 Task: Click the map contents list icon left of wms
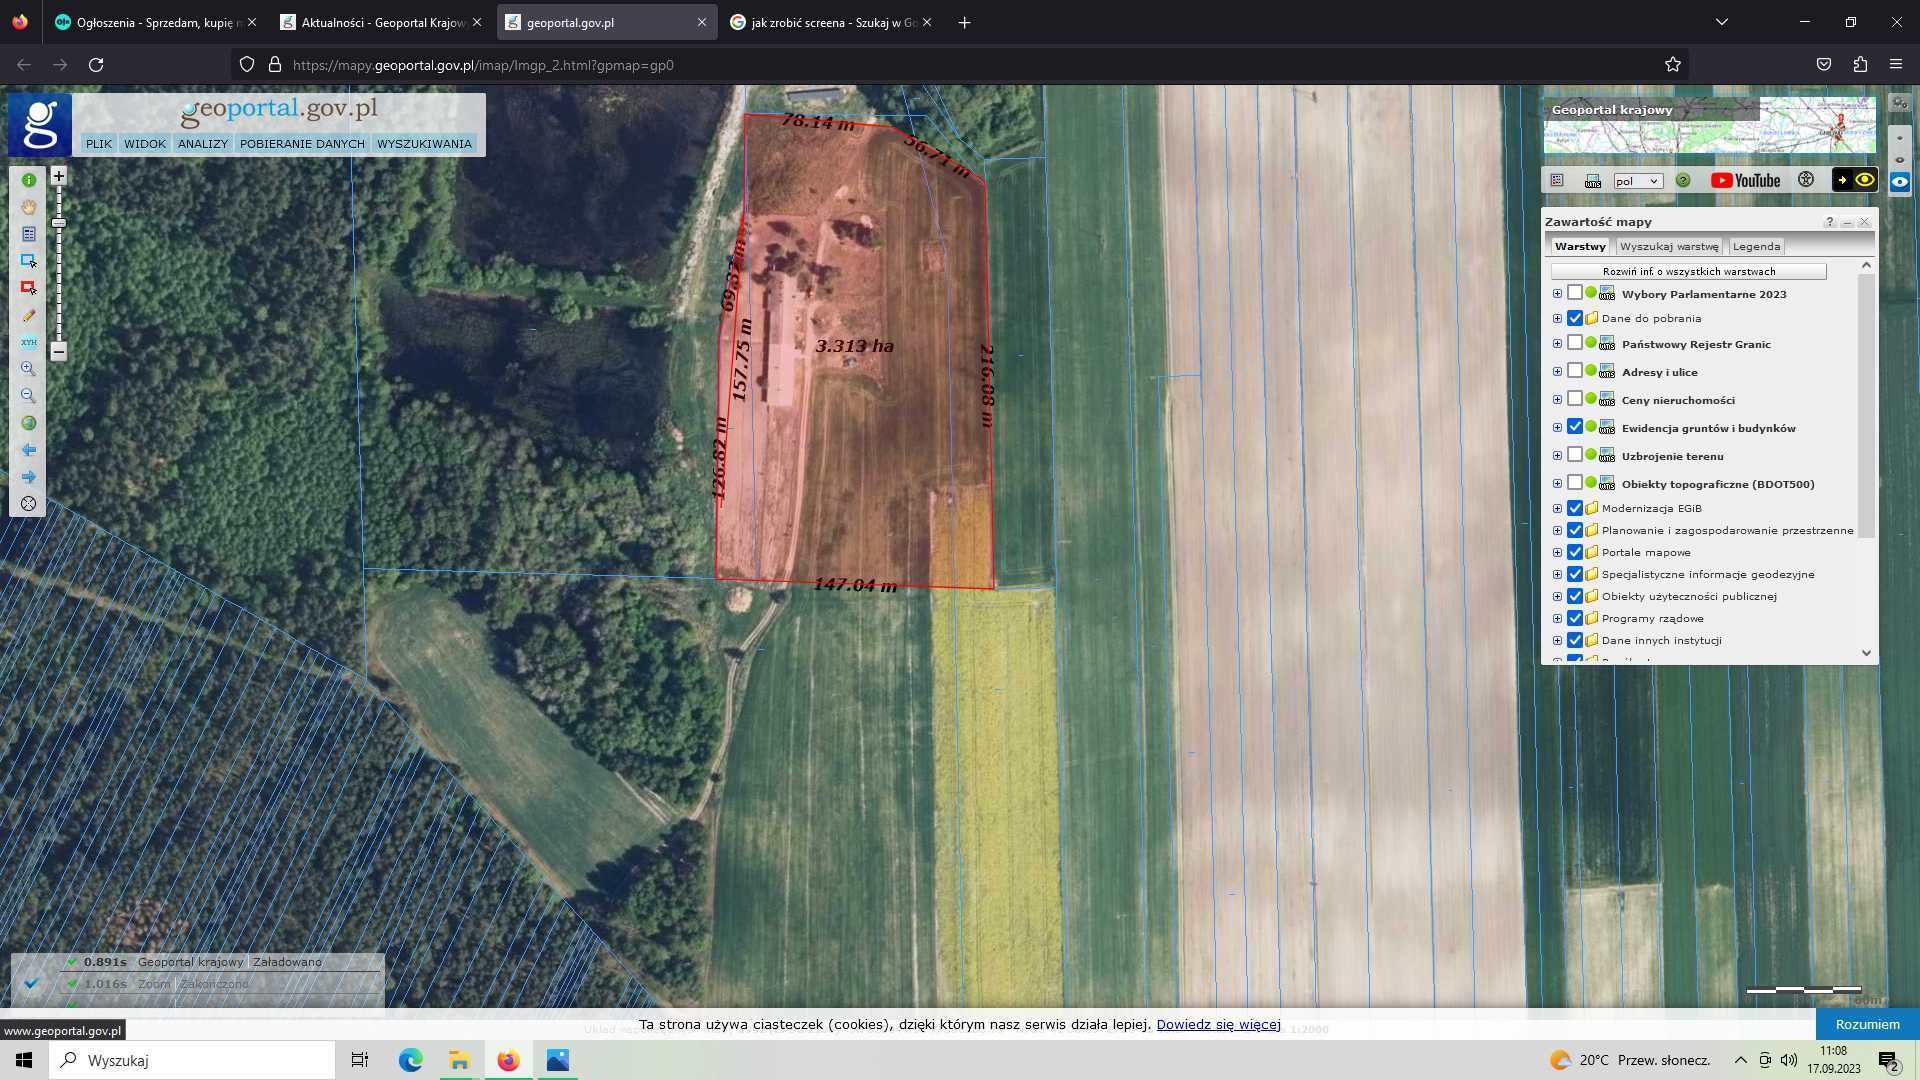pyautogui.click(x=1557, y=181)
